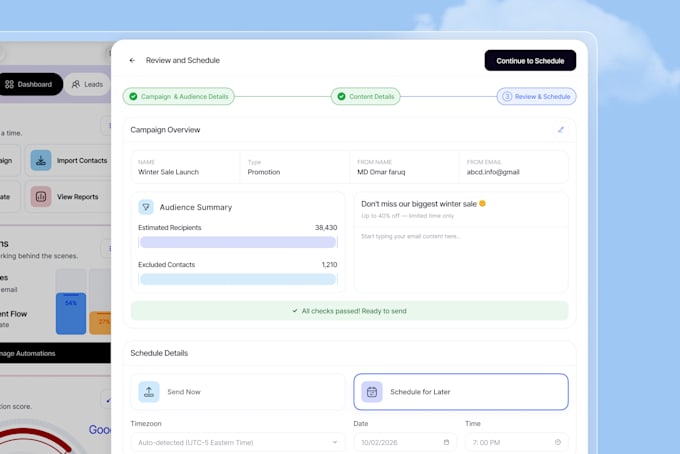This screenshot has height=454, width=680.
Task: Click Manage Automations button in background
Action: point(55,353)
